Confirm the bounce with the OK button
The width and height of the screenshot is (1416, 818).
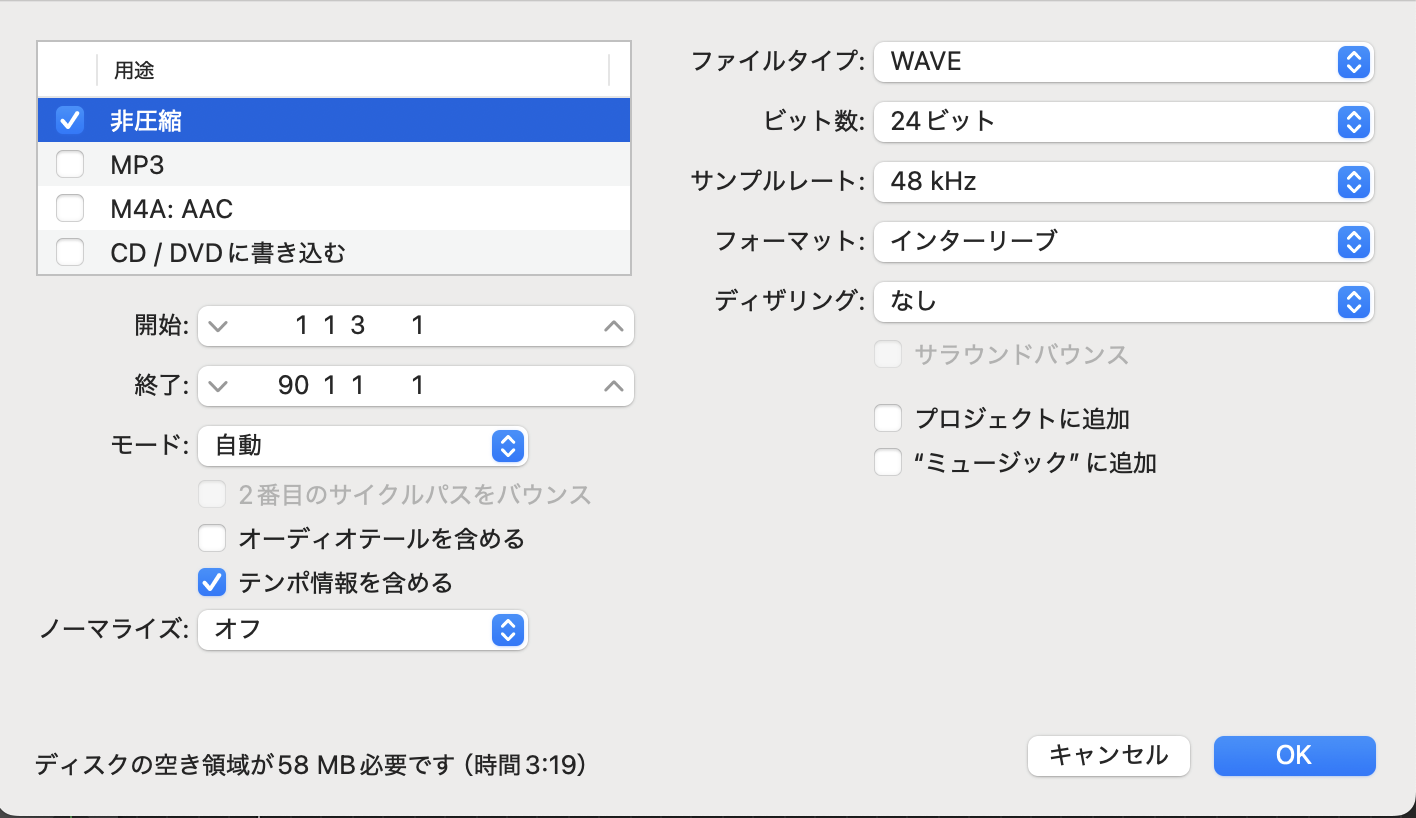coord(1294,755)
